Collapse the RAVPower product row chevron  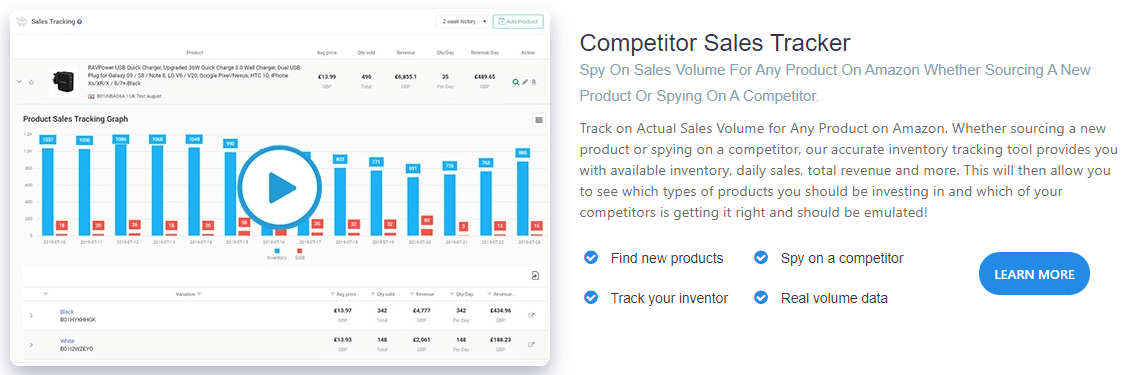[x=19, y=82]
